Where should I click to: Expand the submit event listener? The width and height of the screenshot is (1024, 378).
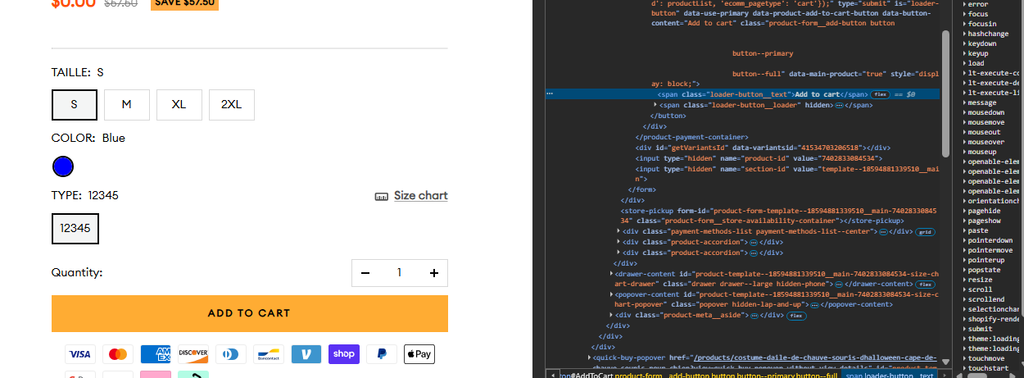point(965,329)
